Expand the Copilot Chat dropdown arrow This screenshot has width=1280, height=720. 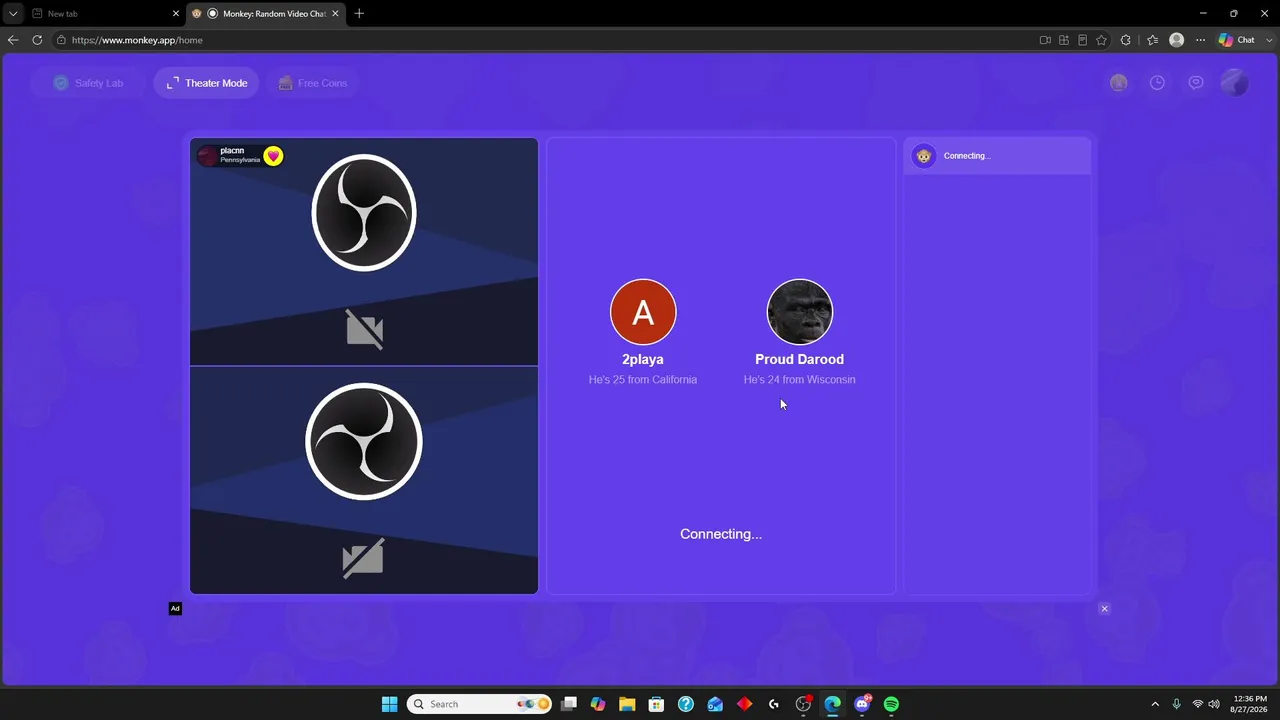[x=1267, y=40]
